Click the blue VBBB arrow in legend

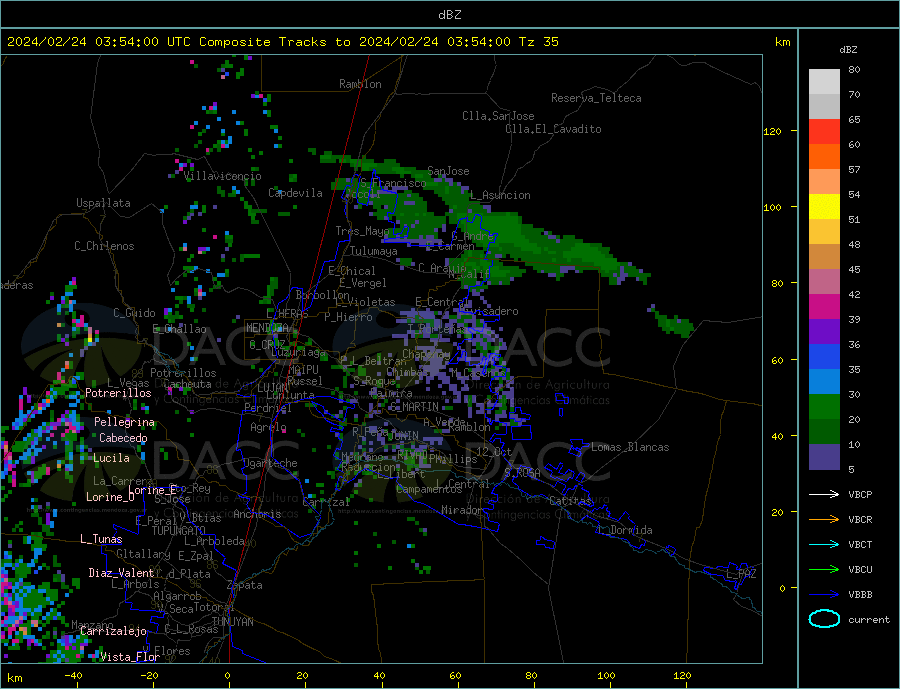(x=824, y=594)
